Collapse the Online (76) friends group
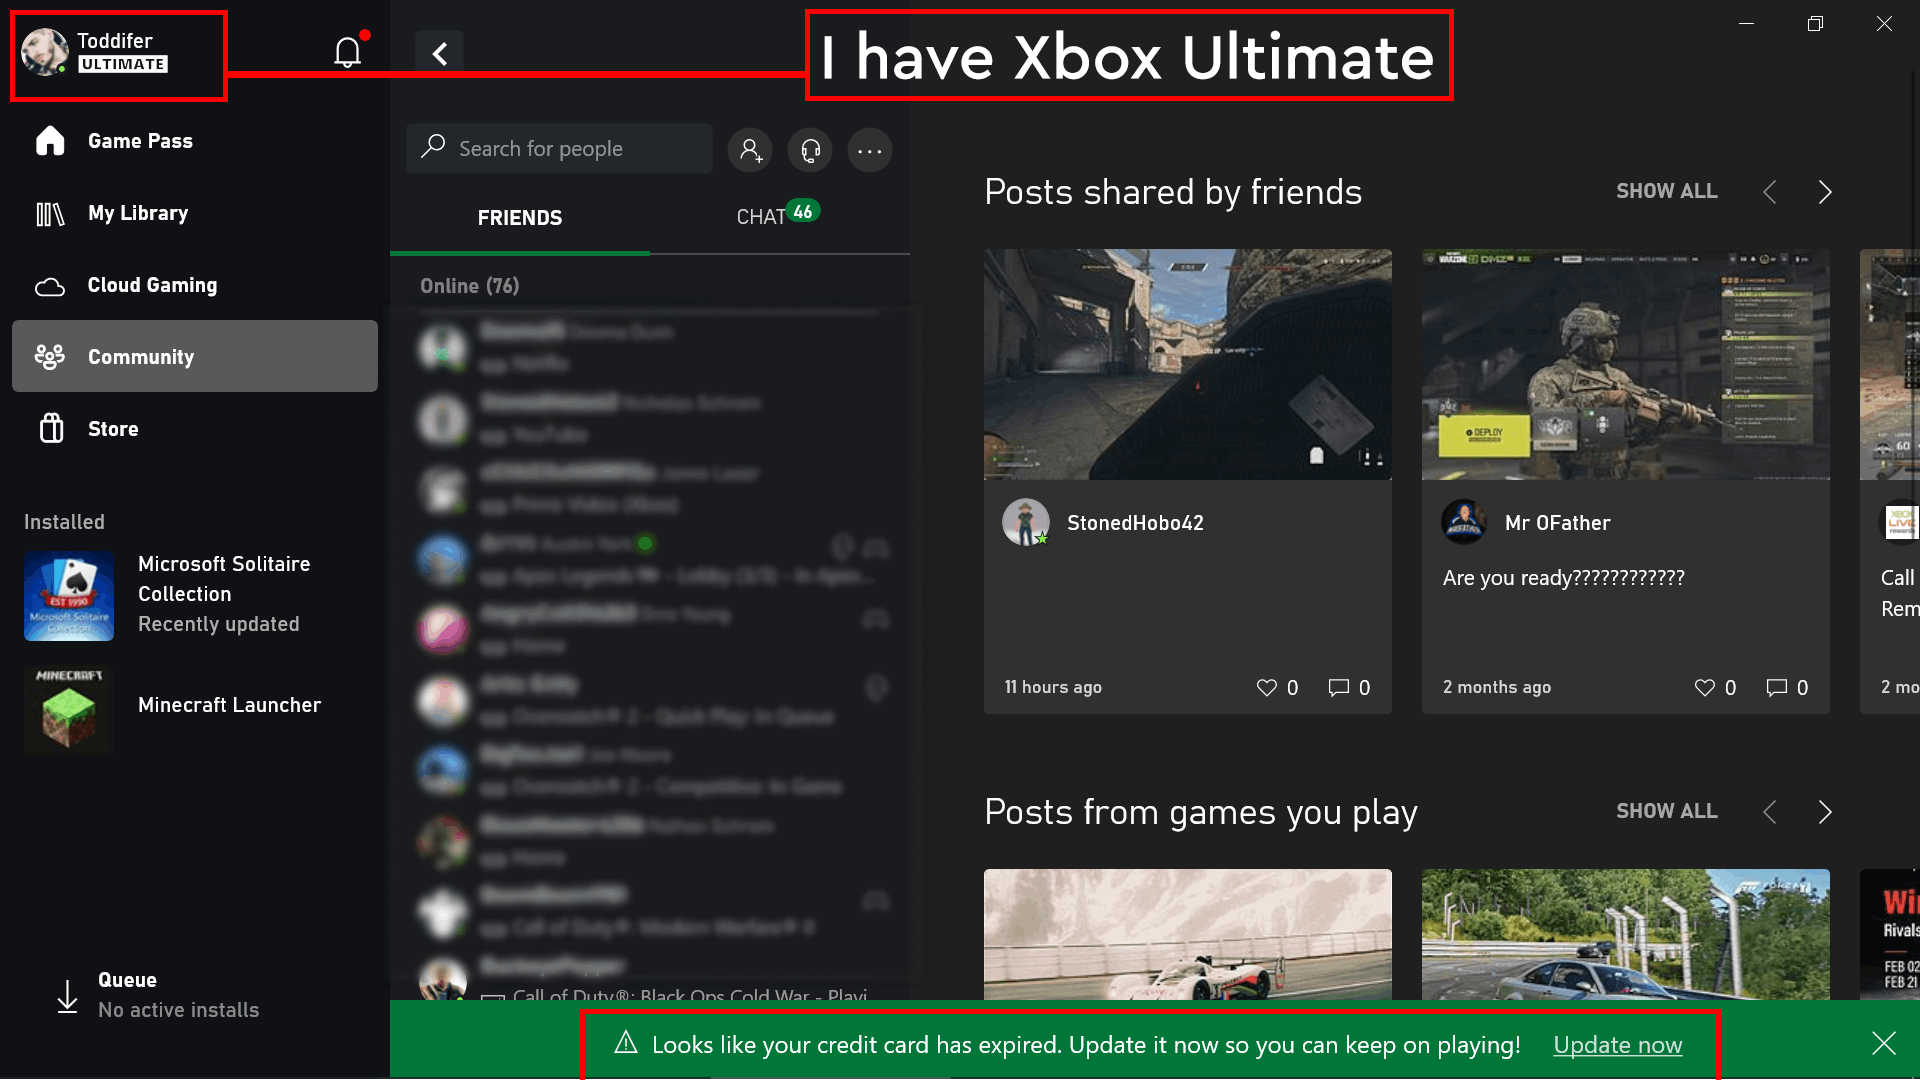The height and width of the screenshot is (1080, 1920). [469, 286]
